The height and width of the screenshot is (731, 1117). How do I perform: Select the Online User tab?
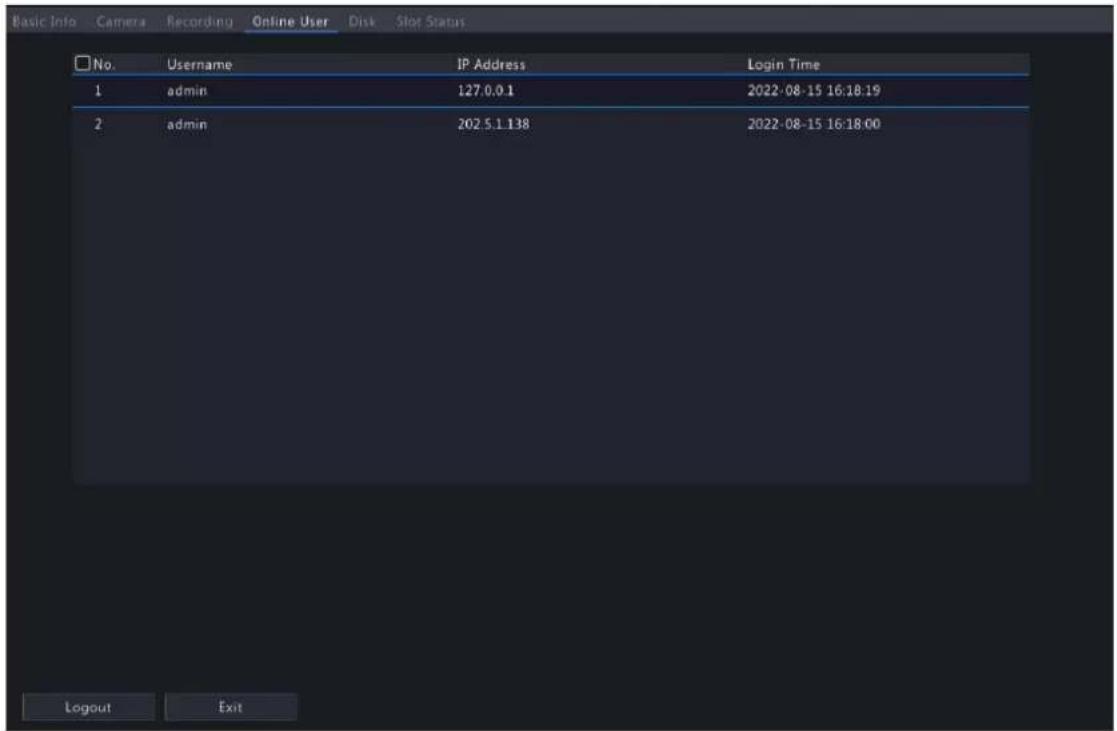[x=290, y=21]
